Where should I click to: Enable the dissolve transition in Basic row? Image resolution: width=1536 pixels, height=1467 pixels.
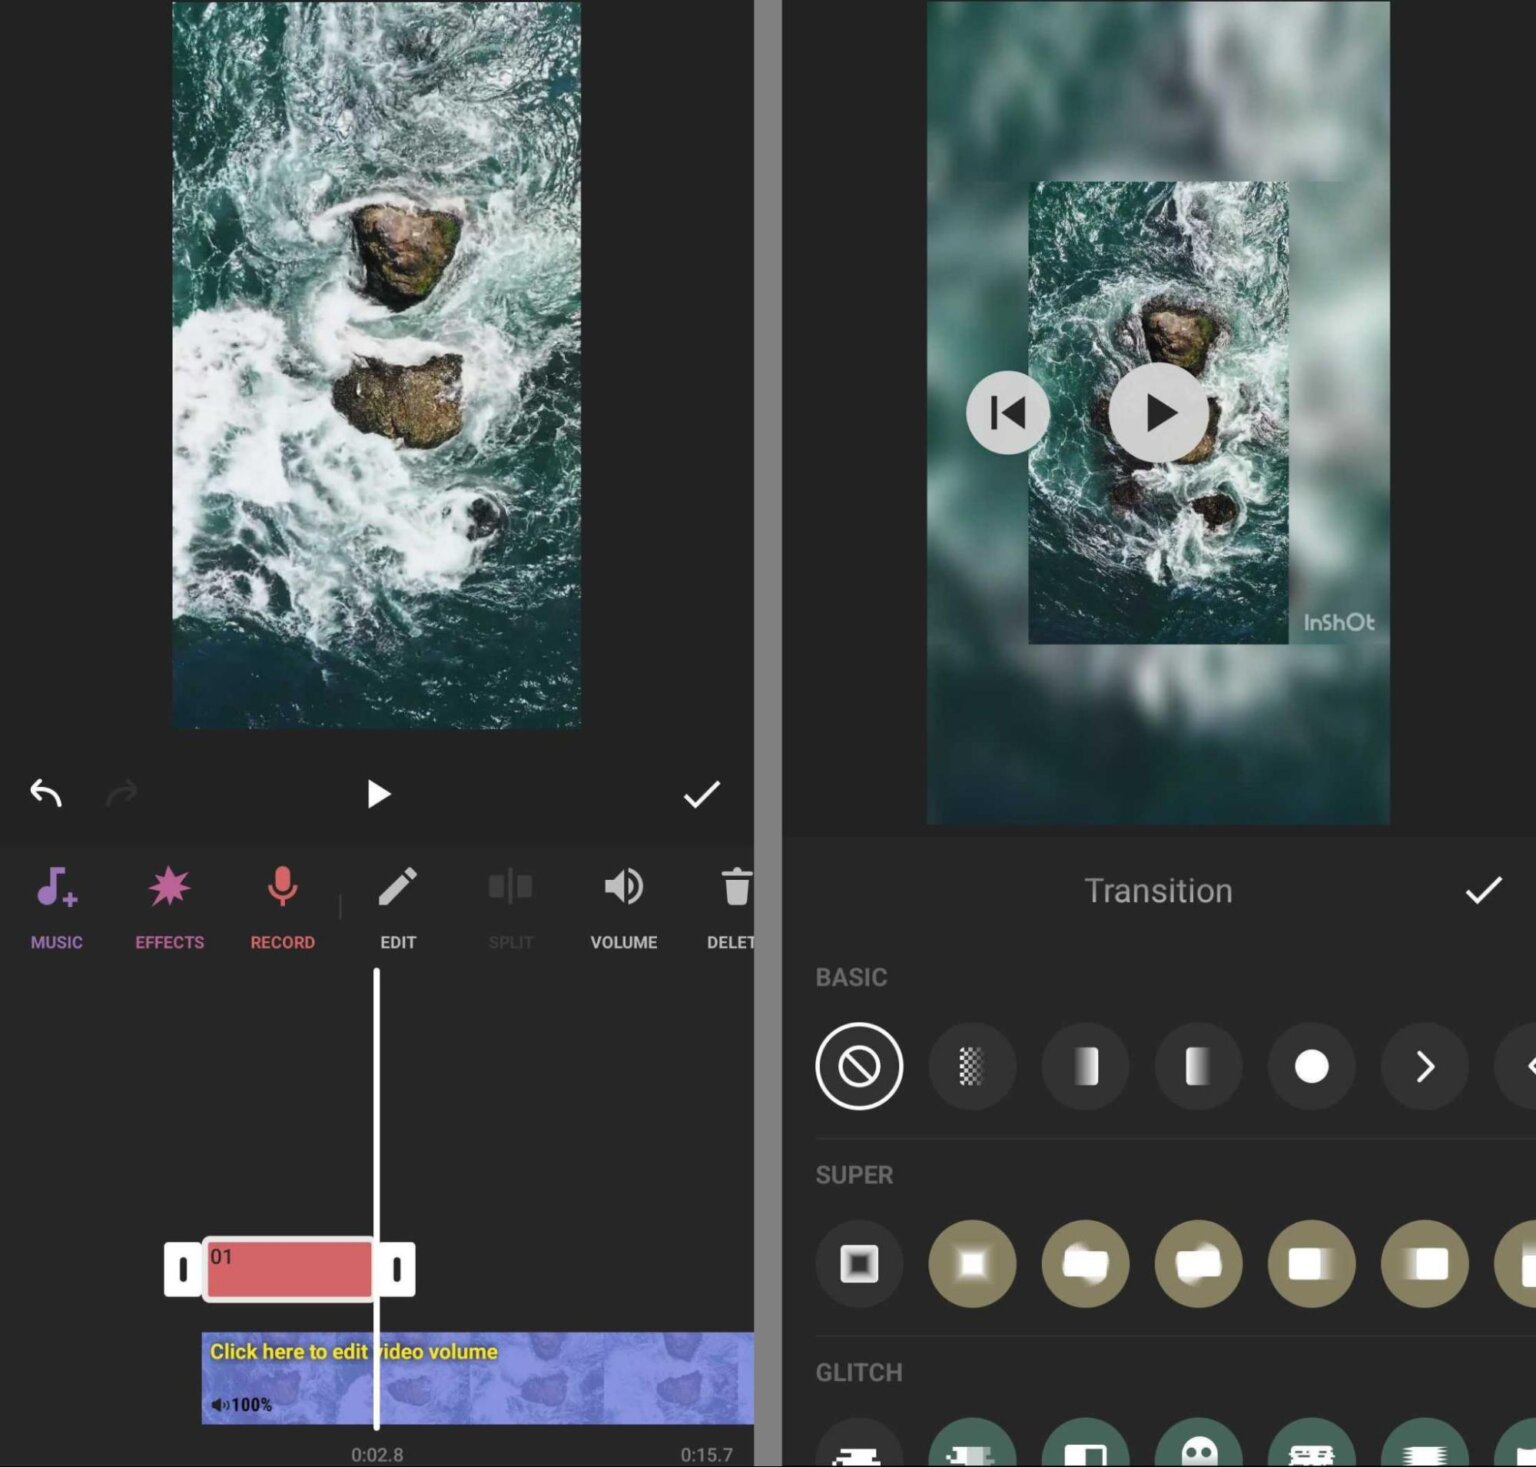[x=971, y=1066]
